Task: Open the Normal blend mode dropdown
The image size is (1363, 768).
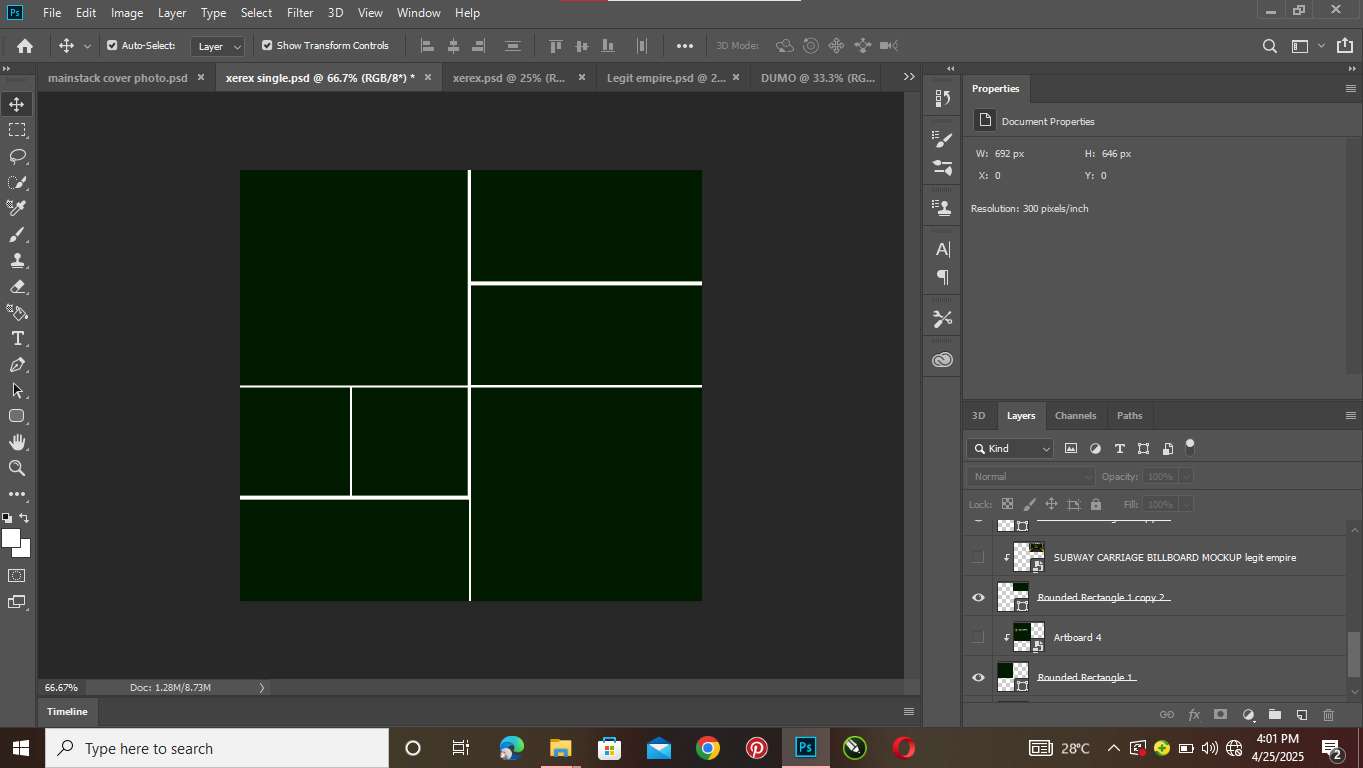Action: (1031, 477)
